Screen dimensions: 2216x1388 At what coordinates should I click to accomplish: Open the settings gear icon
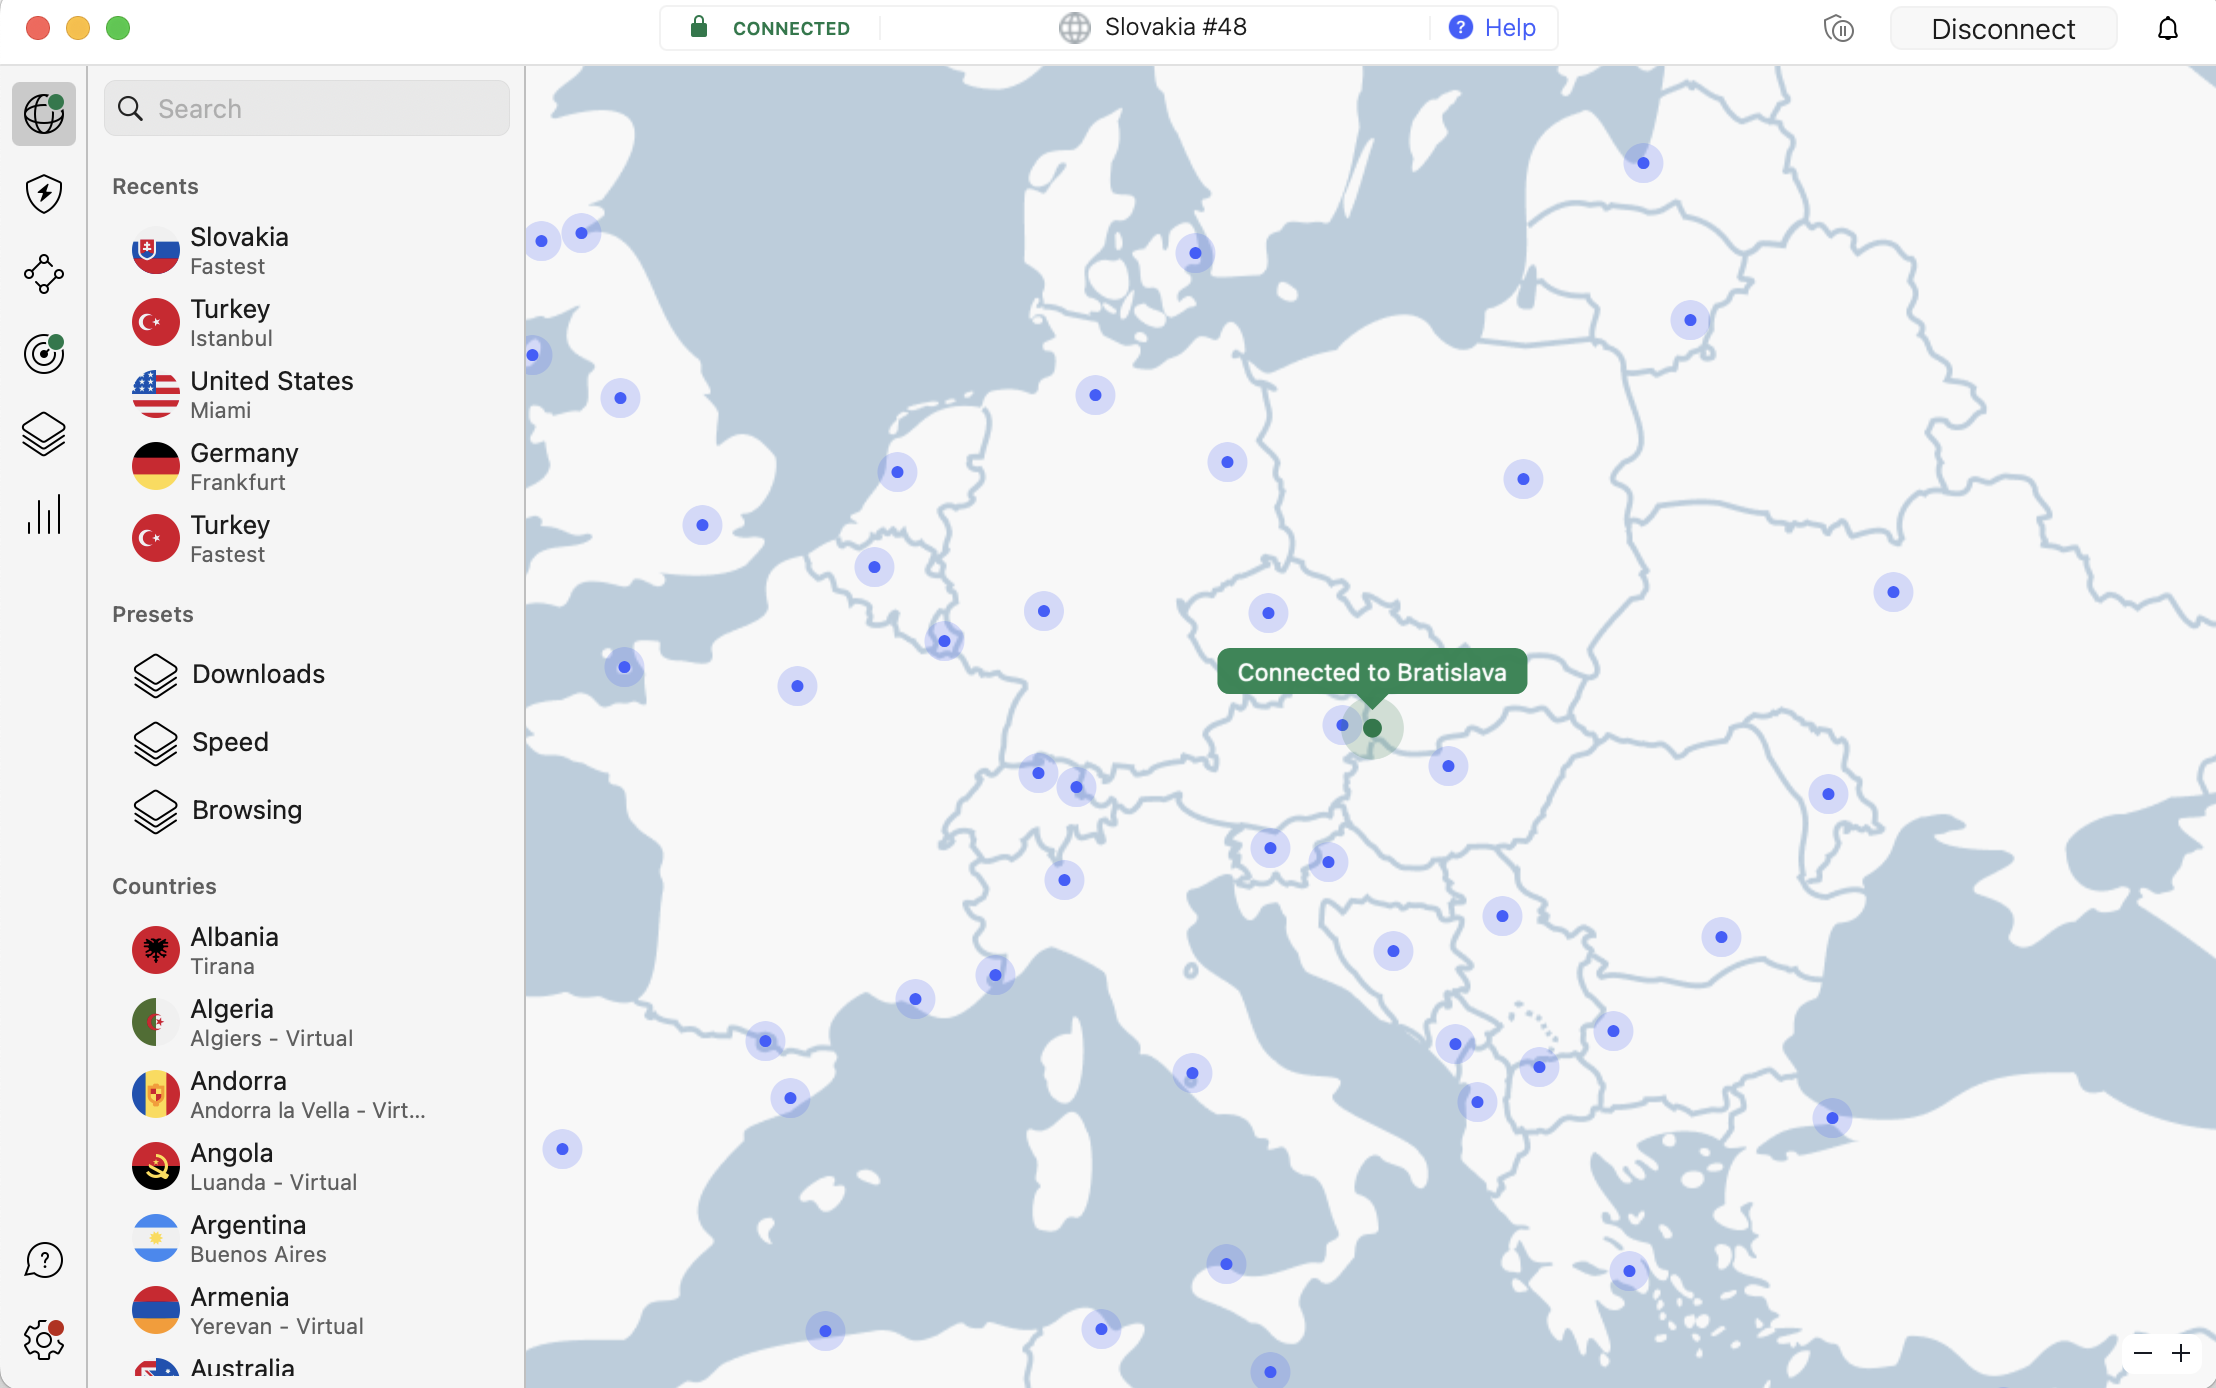tap(44, 1340)
